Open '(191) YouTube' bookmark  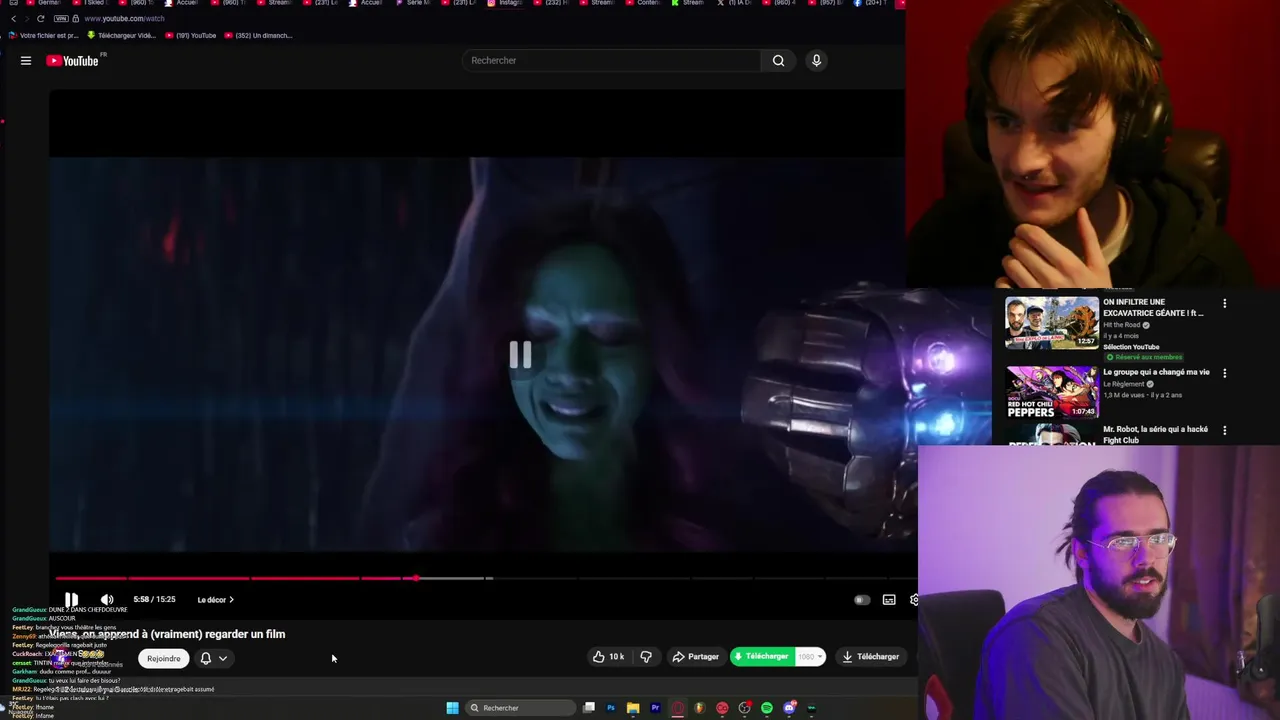point(190,35)
